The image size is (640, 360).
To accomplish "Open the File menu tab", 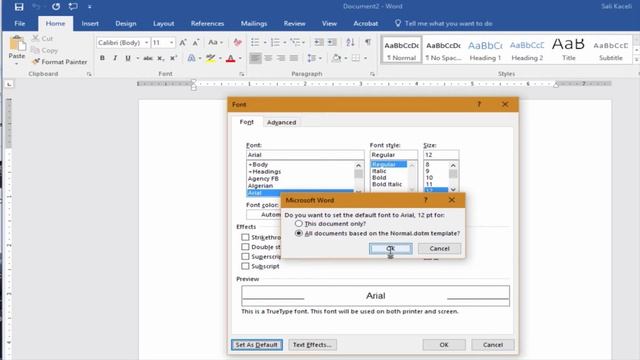I will point(20,24).
